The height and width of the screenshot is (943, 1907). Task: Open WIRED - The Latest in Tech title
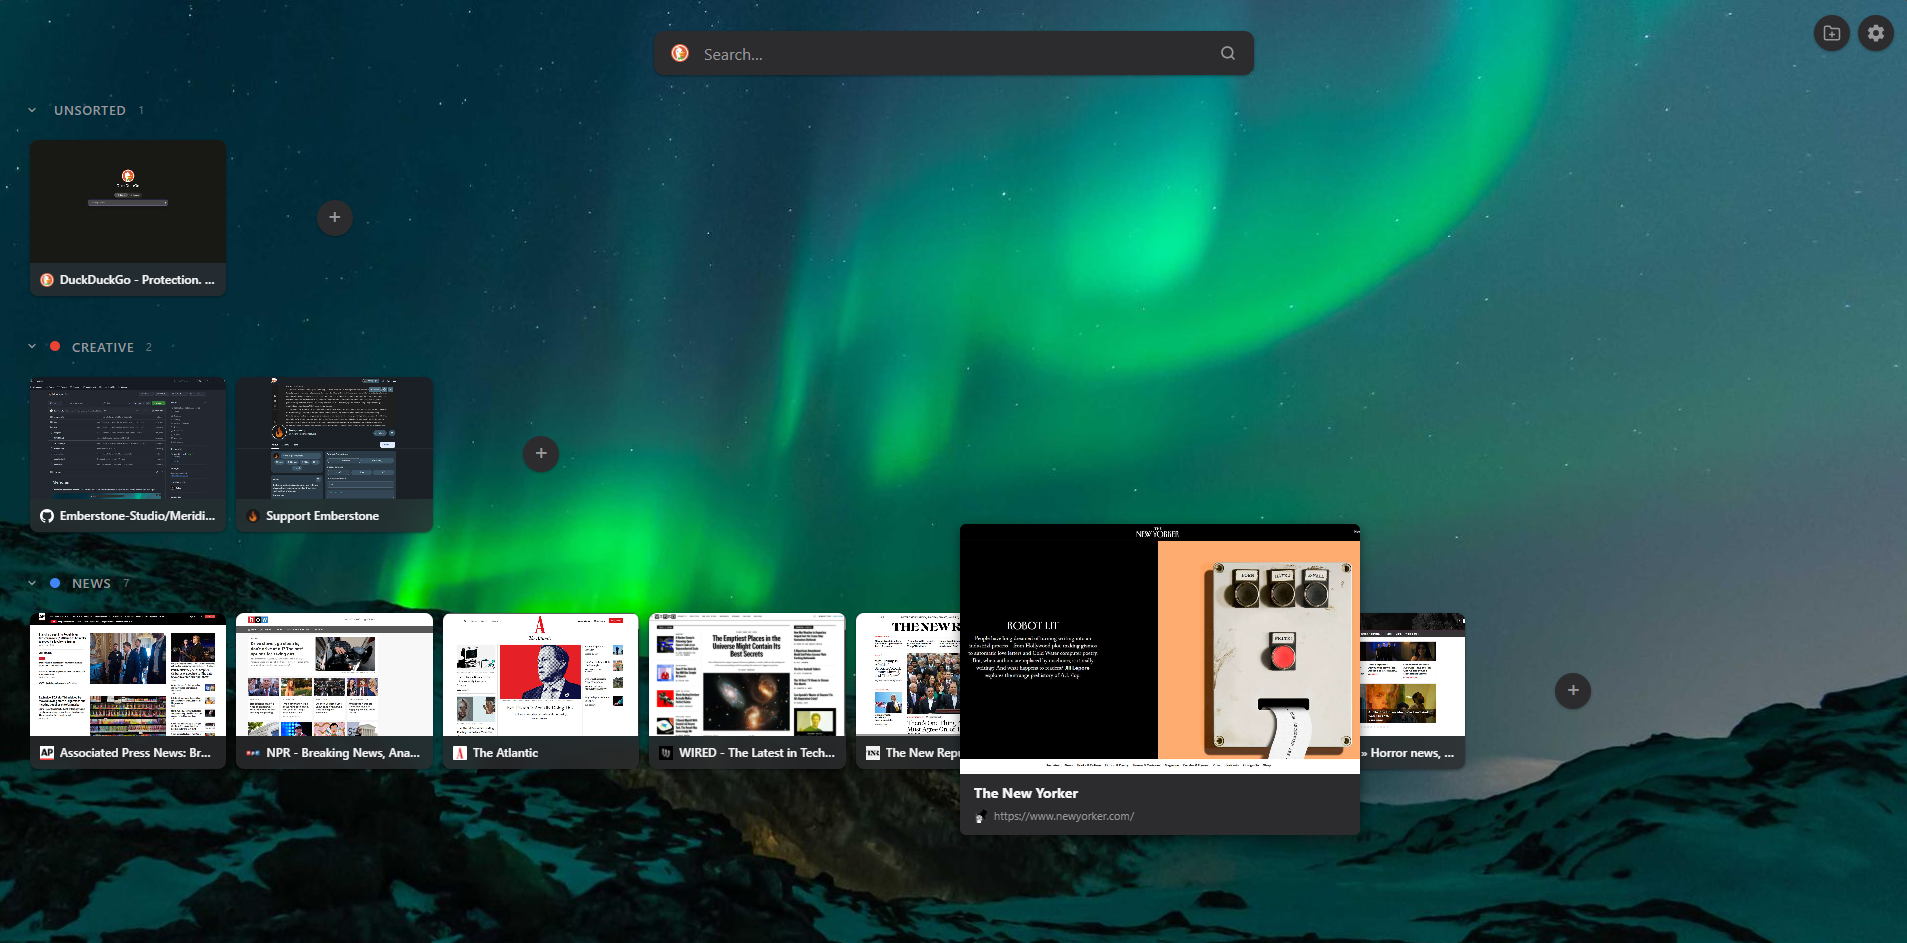click(x=756, y=753)
